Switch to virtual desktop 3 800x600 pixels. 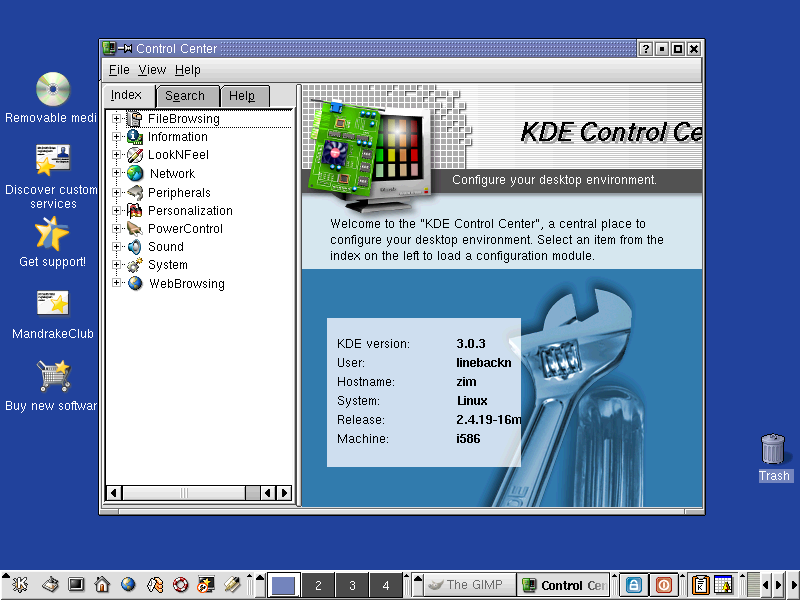click(352, 585)
